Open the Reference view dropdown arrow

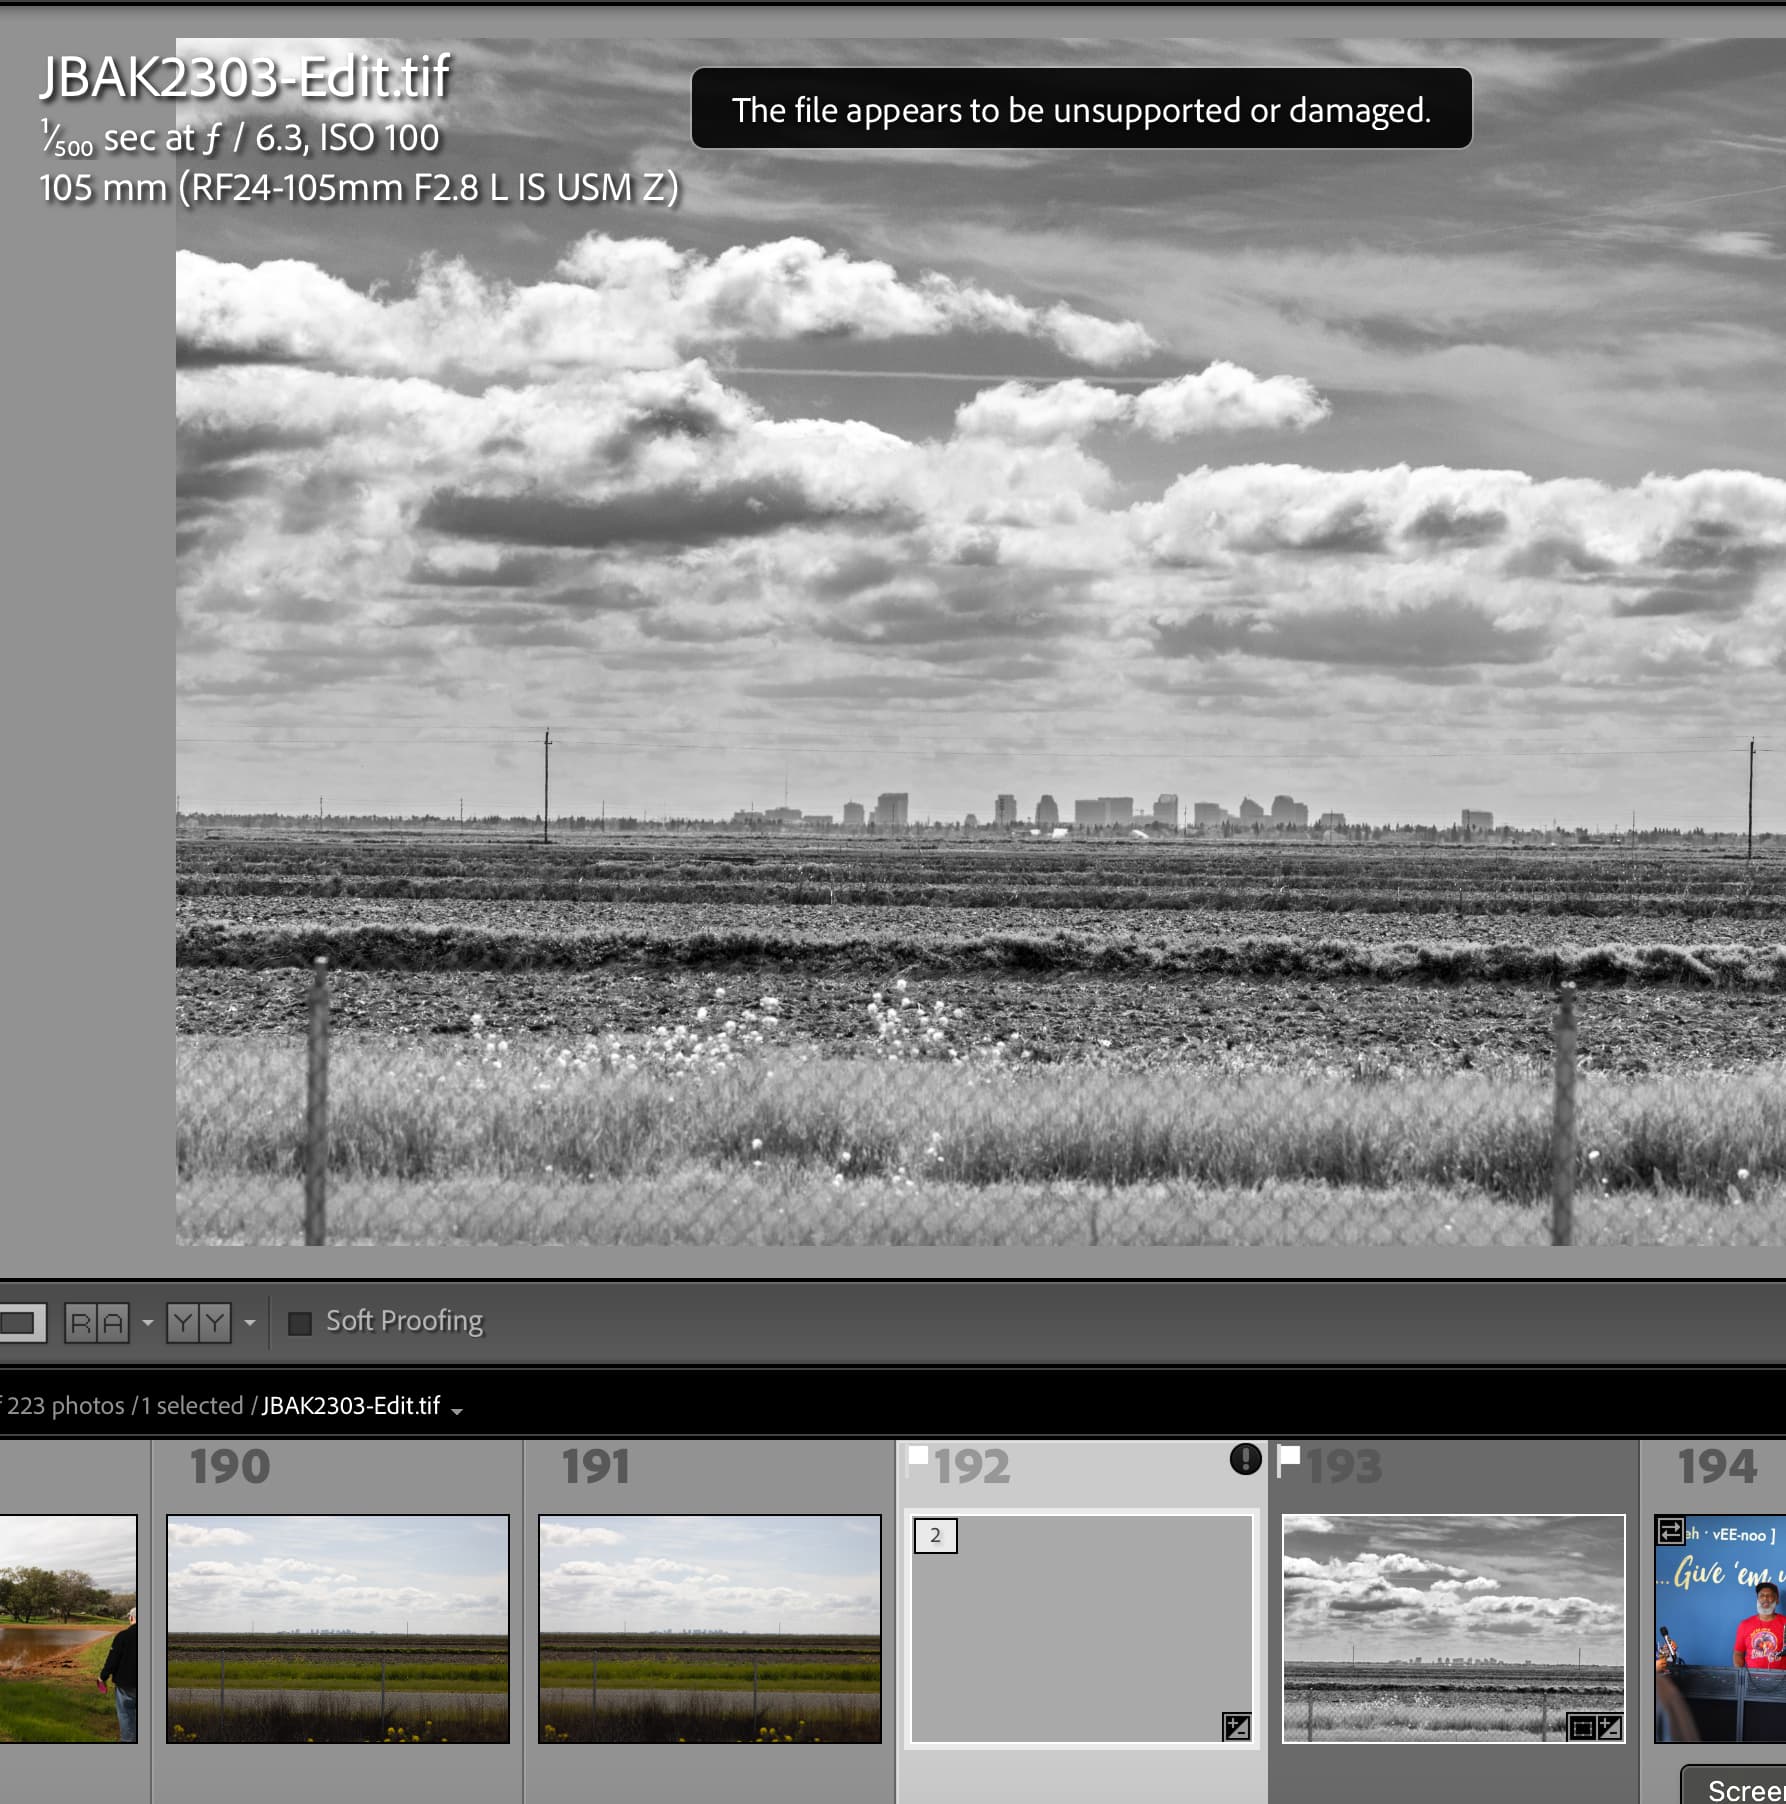click(x=148, y=1321)
